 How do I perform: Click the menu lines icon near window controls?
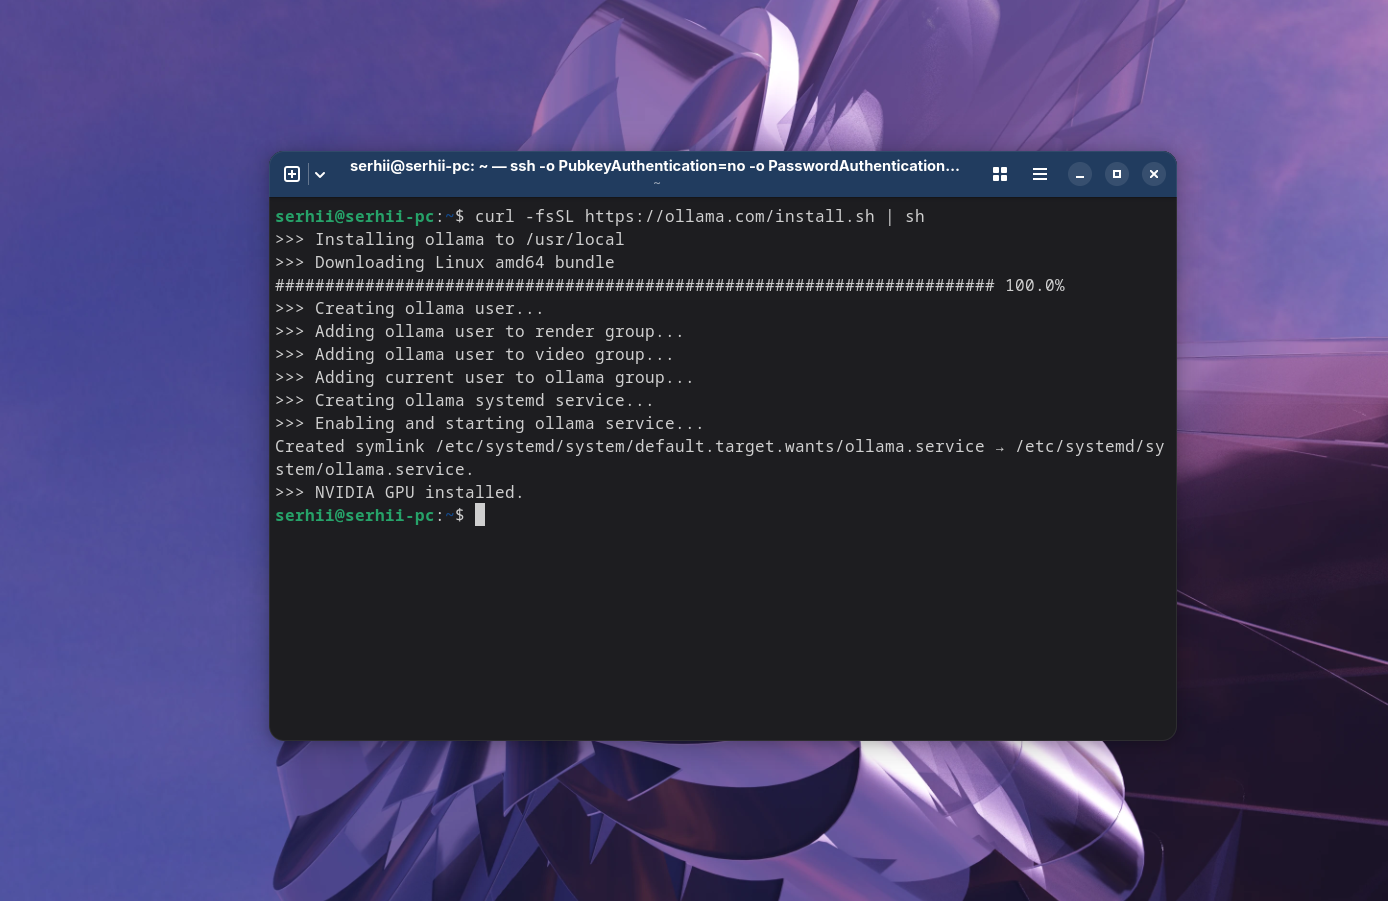click(x=1040, y=174)
